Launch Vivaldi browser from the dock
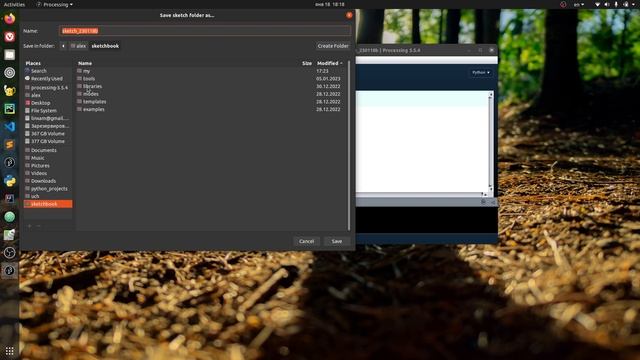The width and height of the screenshot is (640, 360). click(9, 37)
